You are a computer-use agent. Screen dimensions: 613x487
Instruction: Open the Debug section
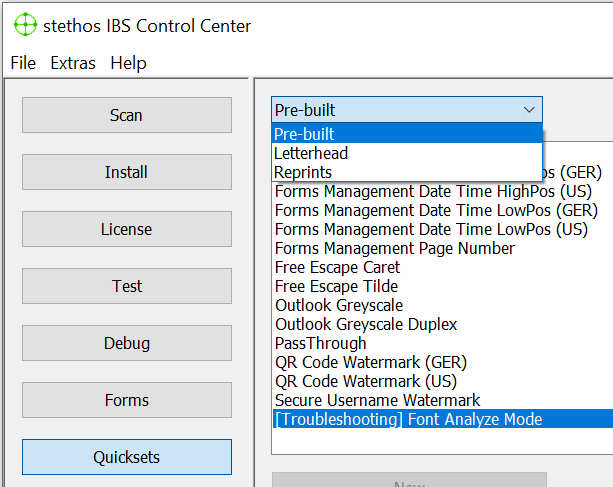(x=126, y=343)
